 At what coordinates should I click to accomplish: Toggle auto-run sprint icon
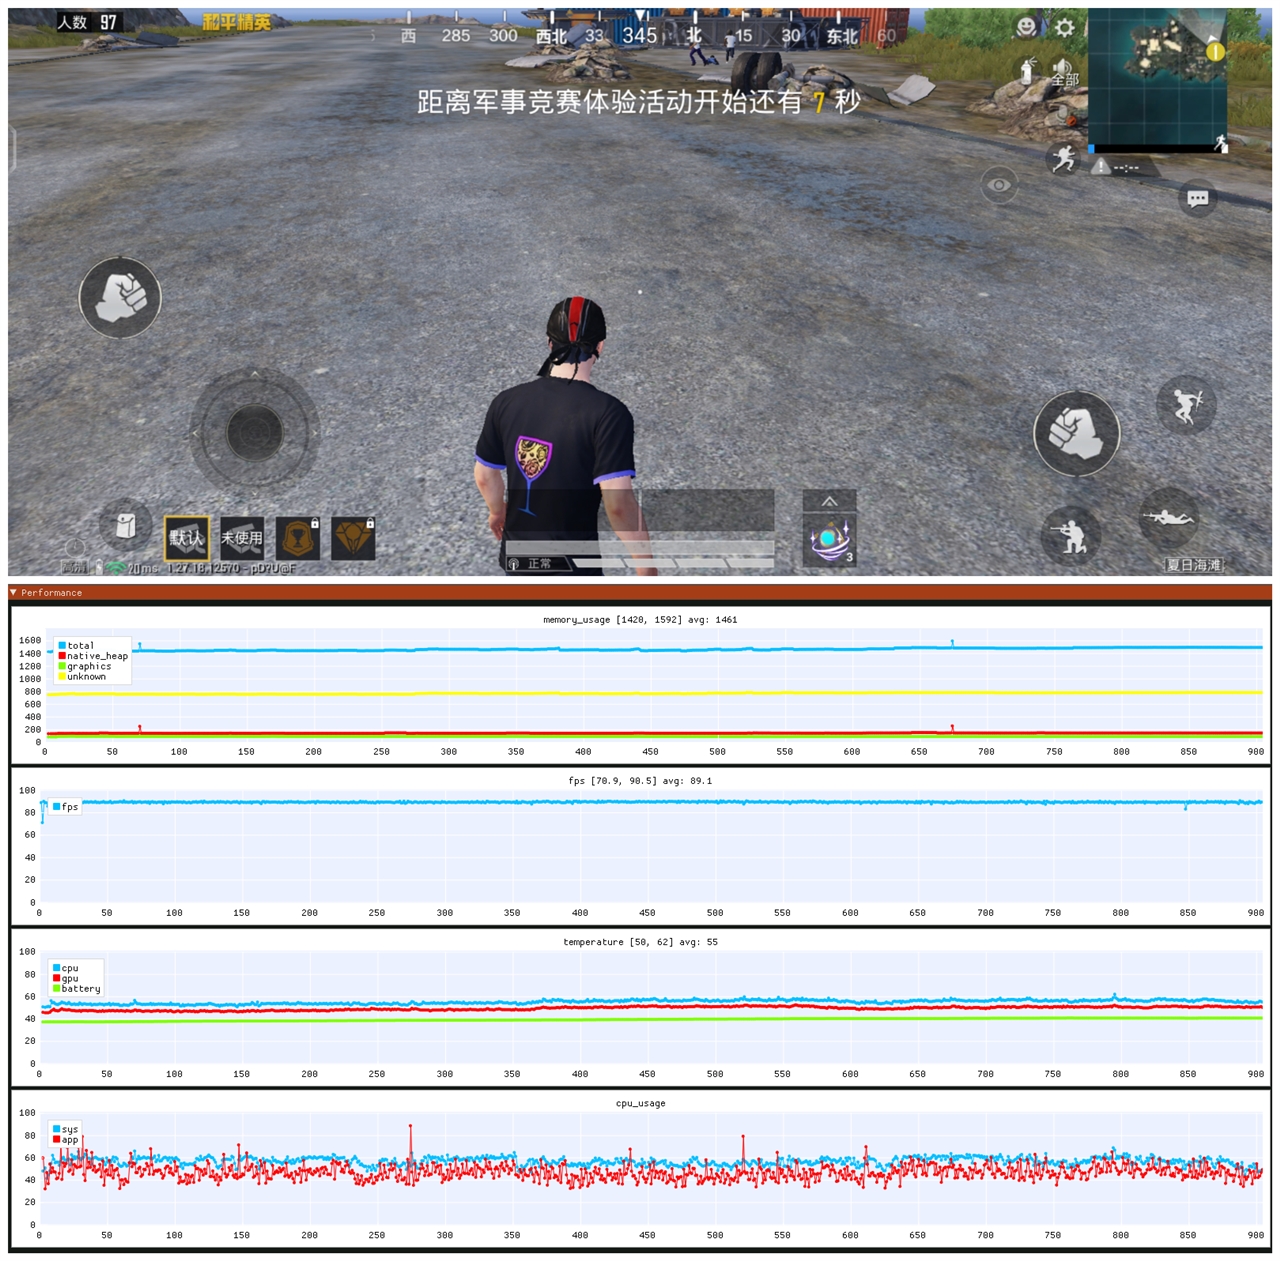click(1064, 158)
